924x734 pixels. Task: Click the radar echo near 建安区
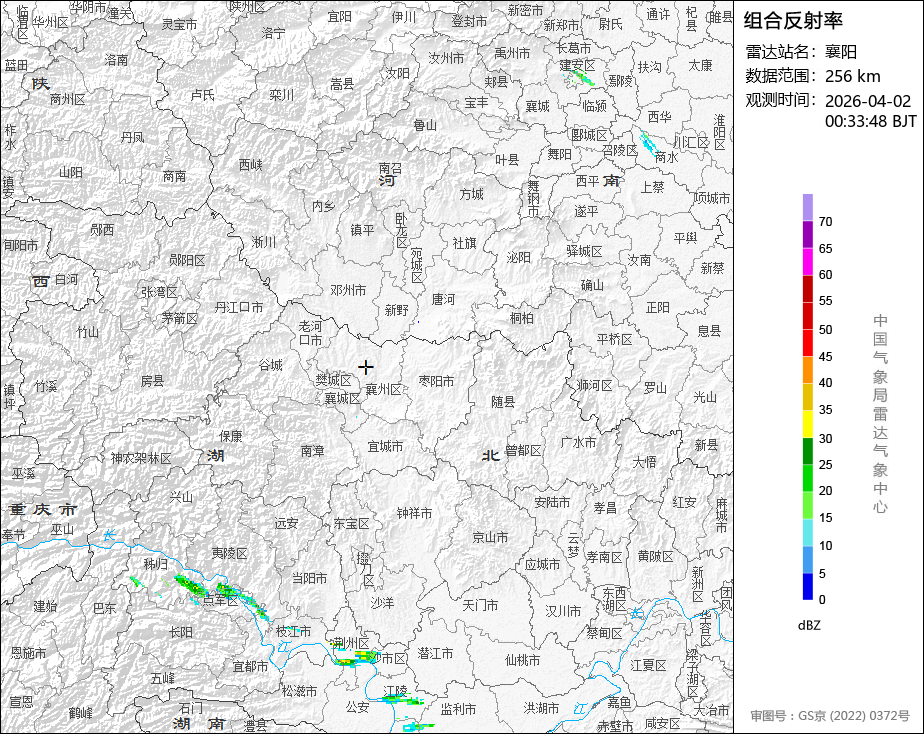(x=580, y=77)
